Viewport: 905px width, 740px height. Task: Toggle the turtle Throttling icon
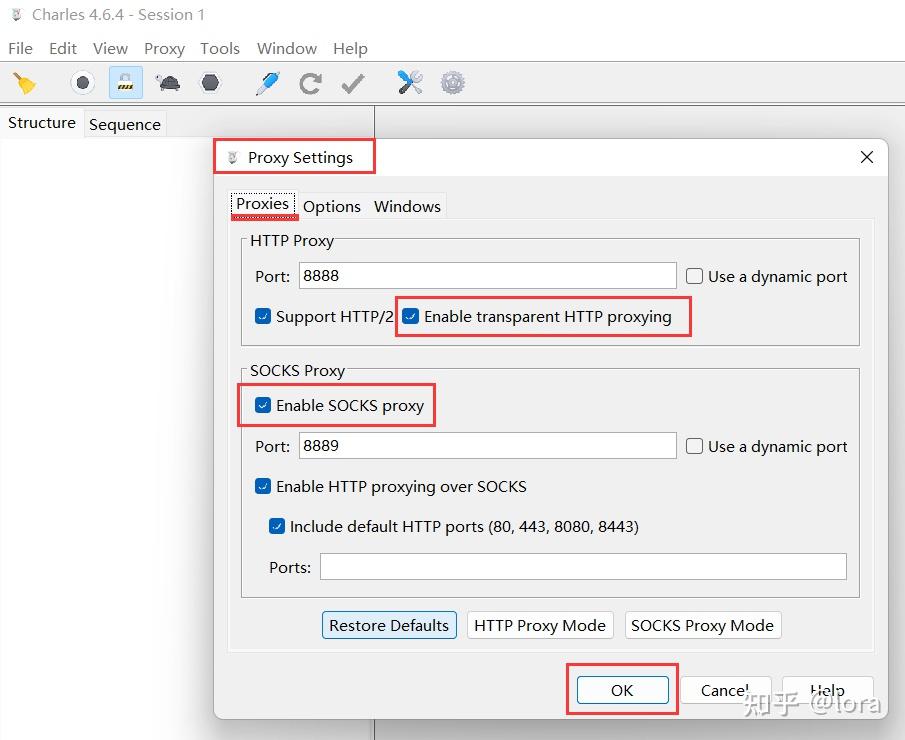(168, 83)
